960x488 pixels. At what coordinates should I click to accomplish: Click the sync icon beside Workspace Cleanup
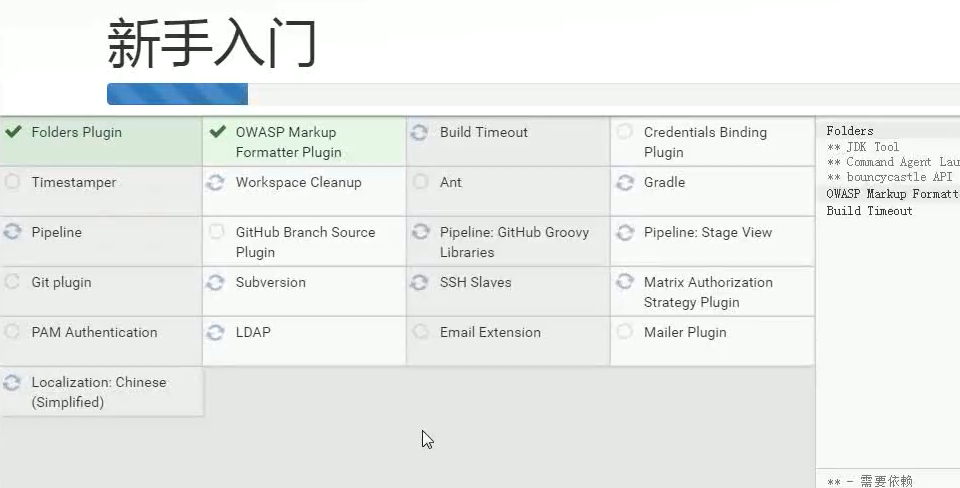point(216,182)
